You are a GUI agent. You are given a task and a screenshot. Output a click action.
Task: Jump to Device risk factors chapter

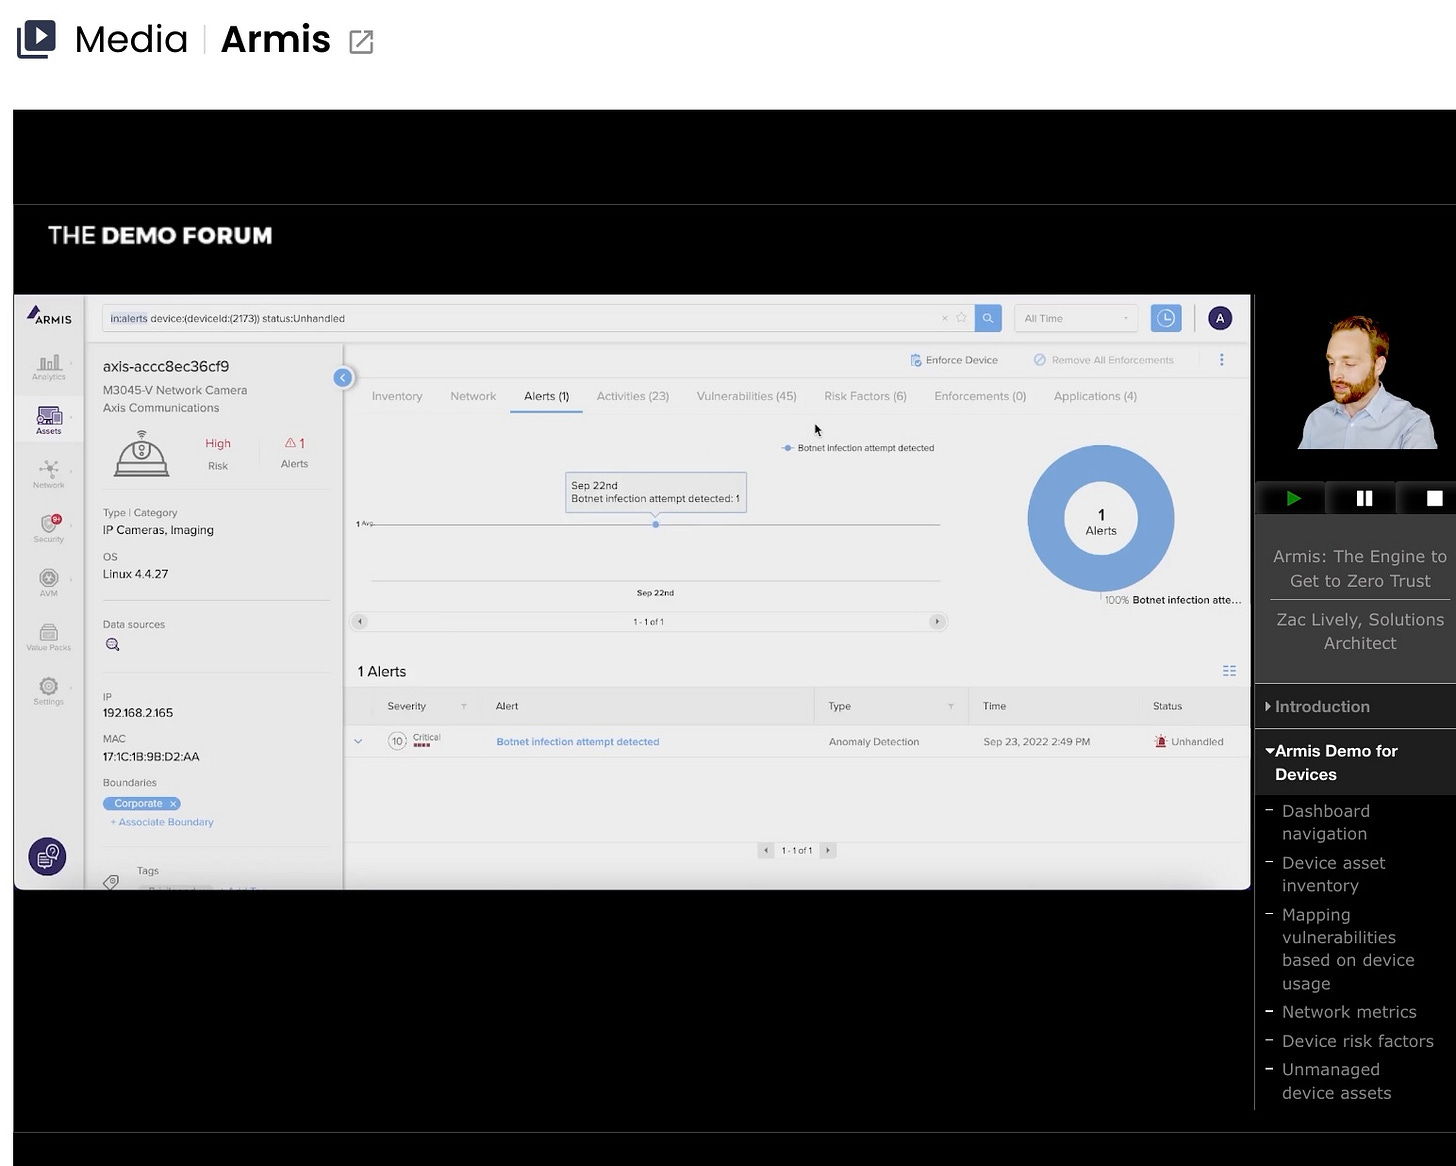click(1357, 1041)
